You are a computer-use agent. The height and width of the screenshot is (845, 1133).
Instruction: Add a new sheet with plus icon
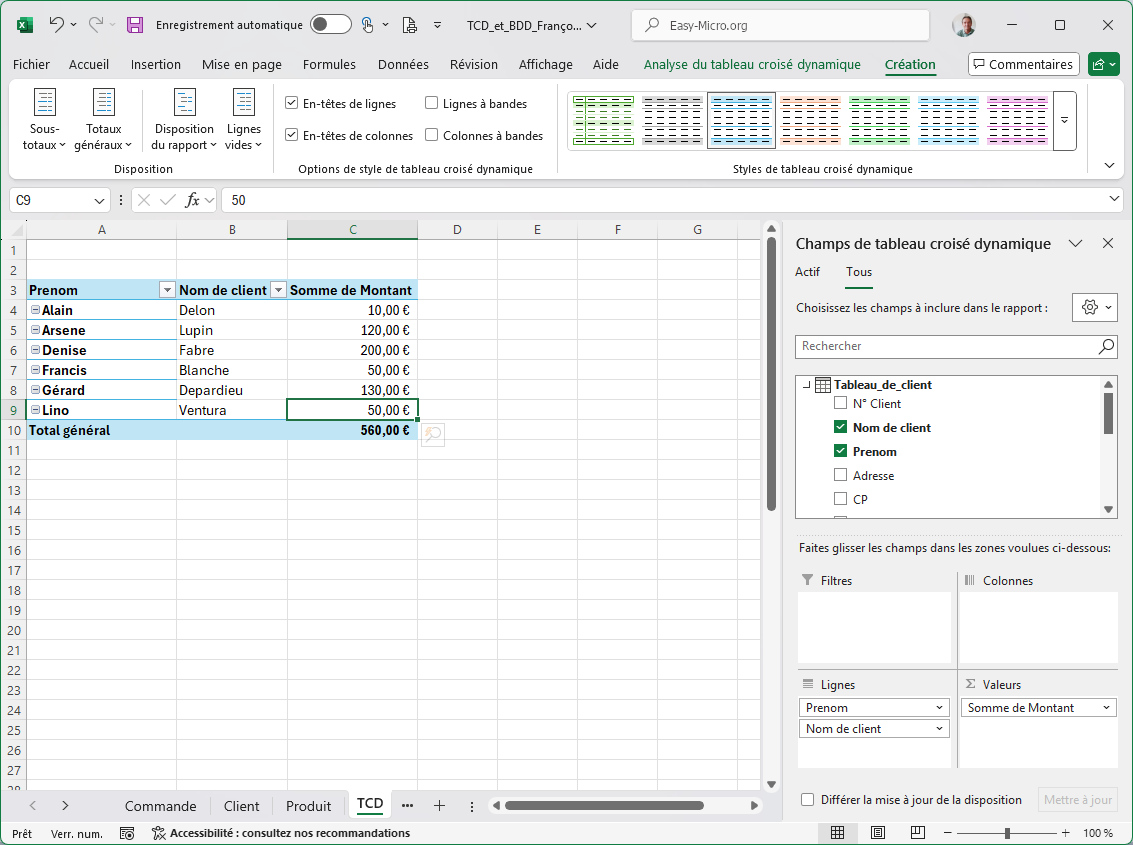click(x=439, y=806)
